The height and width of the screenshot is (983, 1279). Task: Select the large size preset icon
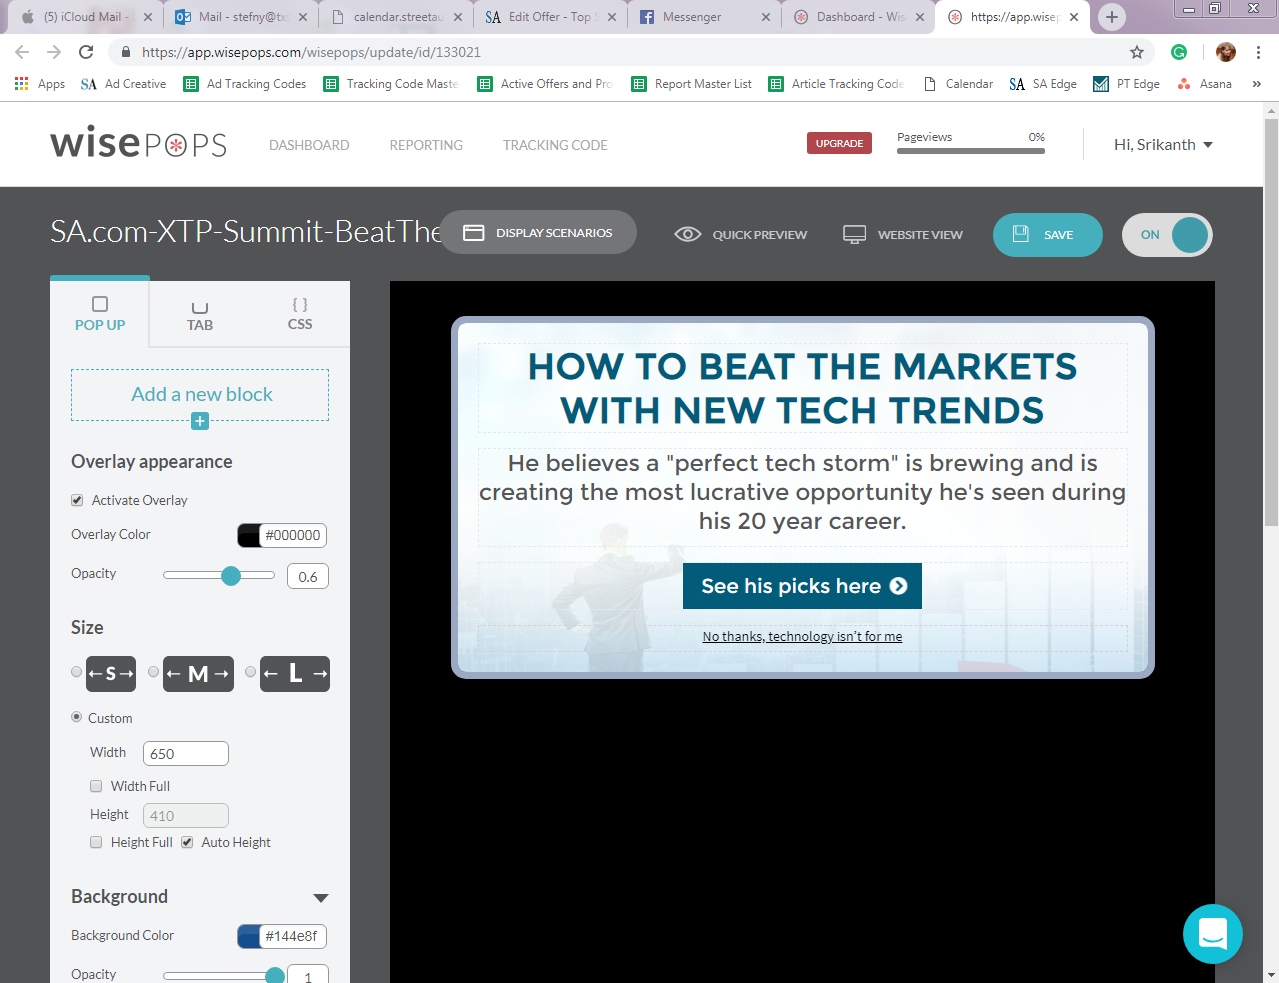point(295,674)
